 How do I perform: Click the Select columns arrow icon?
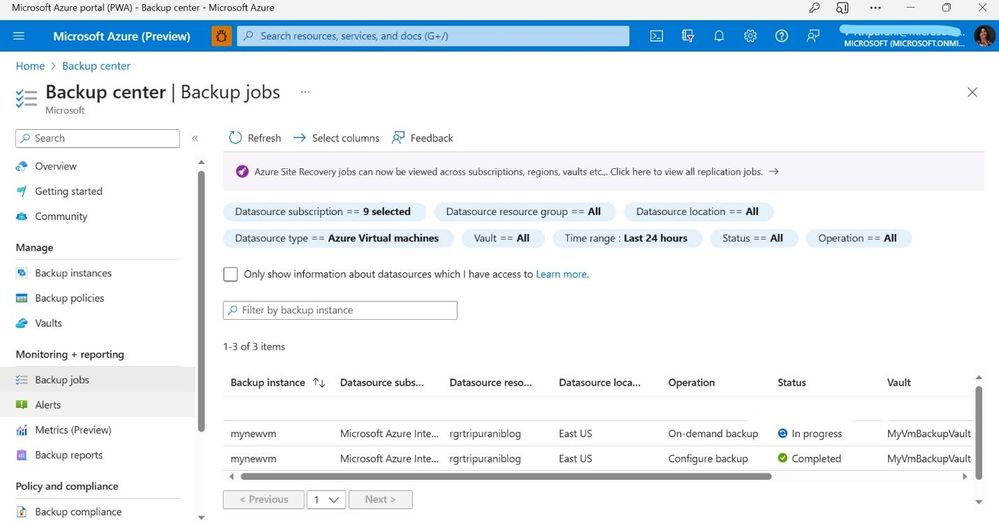299,138
